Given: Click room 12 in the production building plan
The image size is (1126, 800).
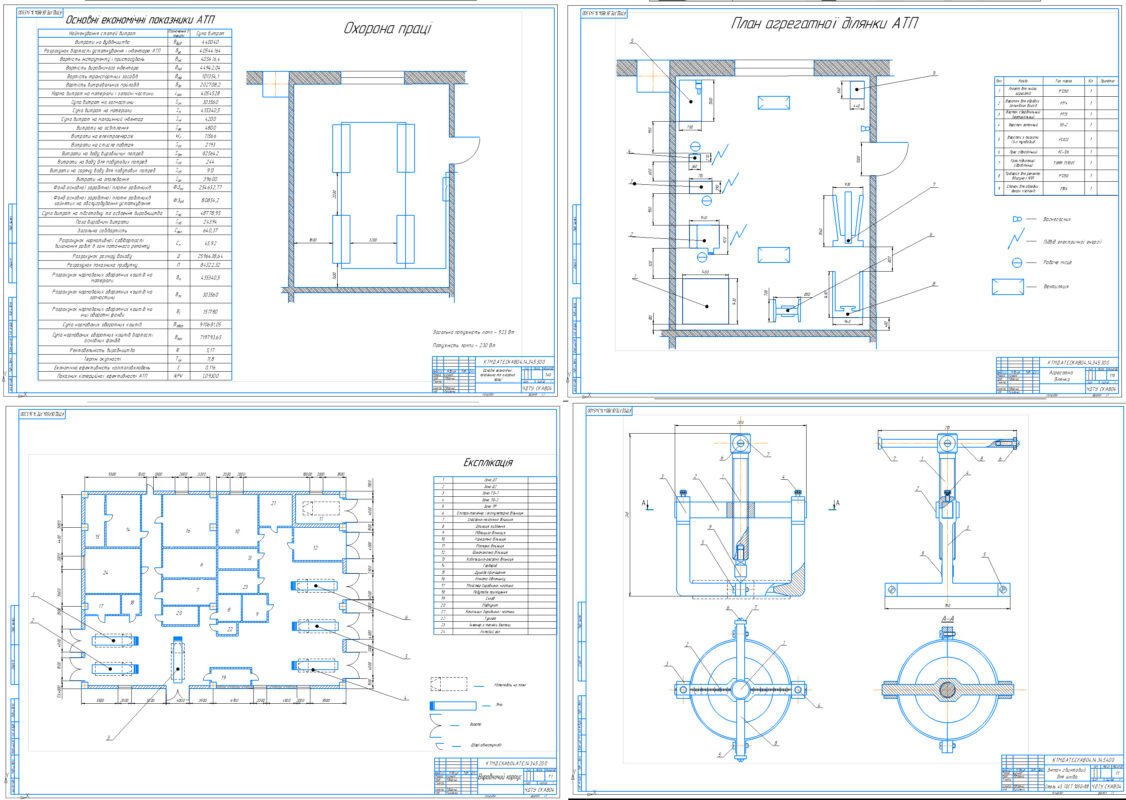Looking at the screenshot, I should [315, 548].
